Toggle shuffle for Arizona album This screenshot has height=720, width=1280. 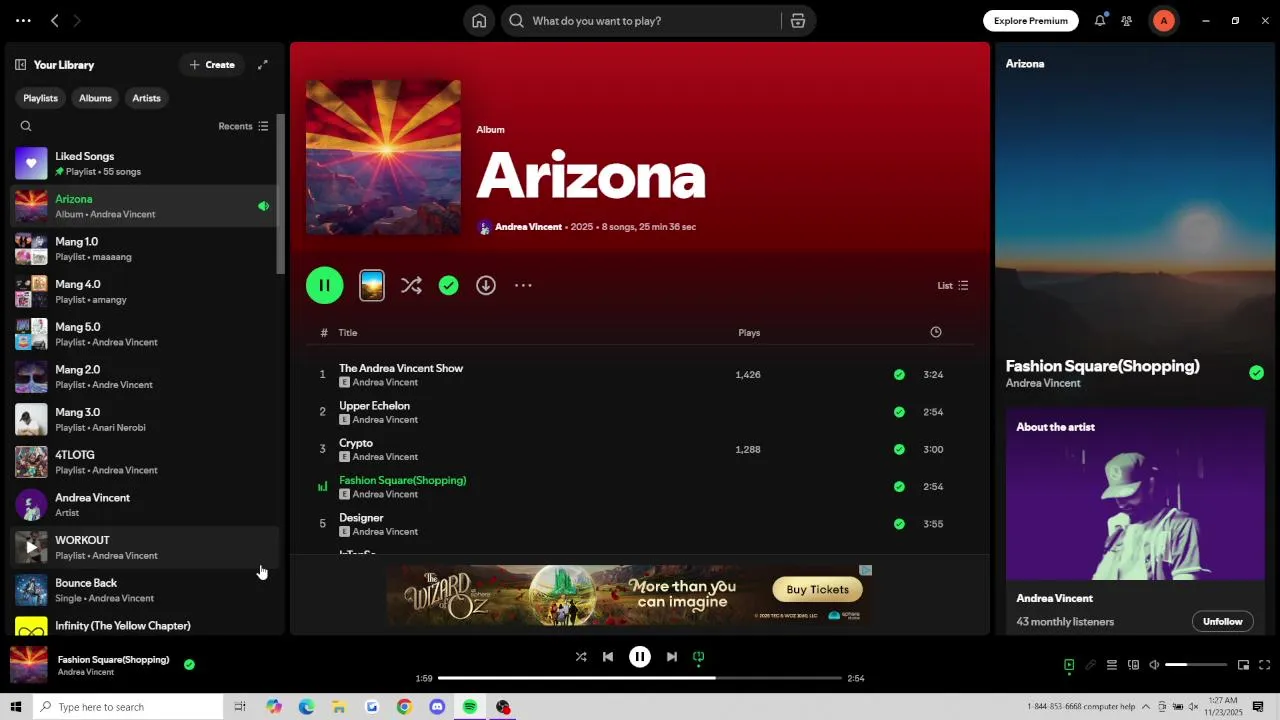[411, 286]
